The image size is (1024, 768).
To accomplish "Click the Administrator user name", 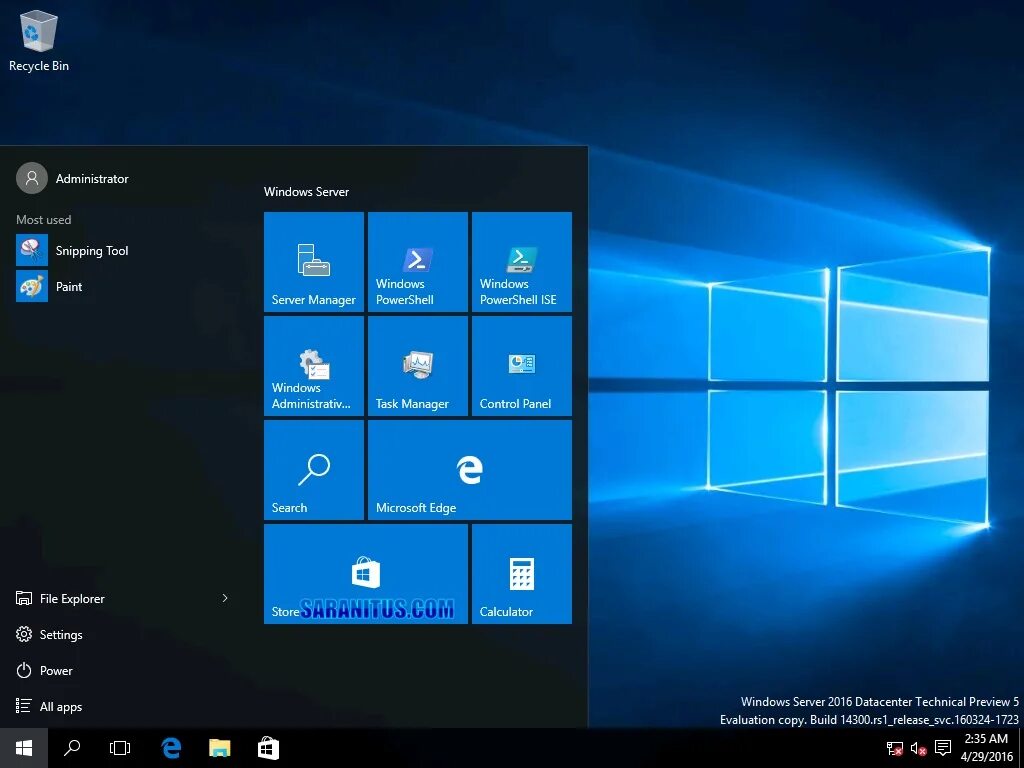I will pos(92,178).
